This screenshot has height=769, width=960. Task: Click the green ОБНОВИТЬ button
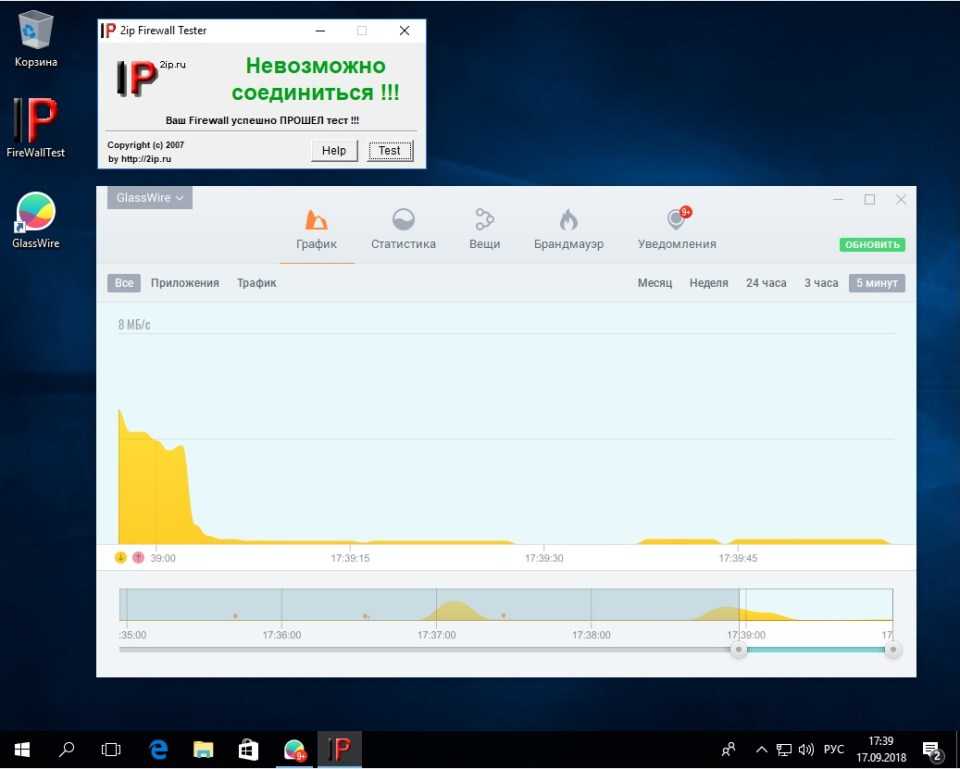(x=872, y=245)
